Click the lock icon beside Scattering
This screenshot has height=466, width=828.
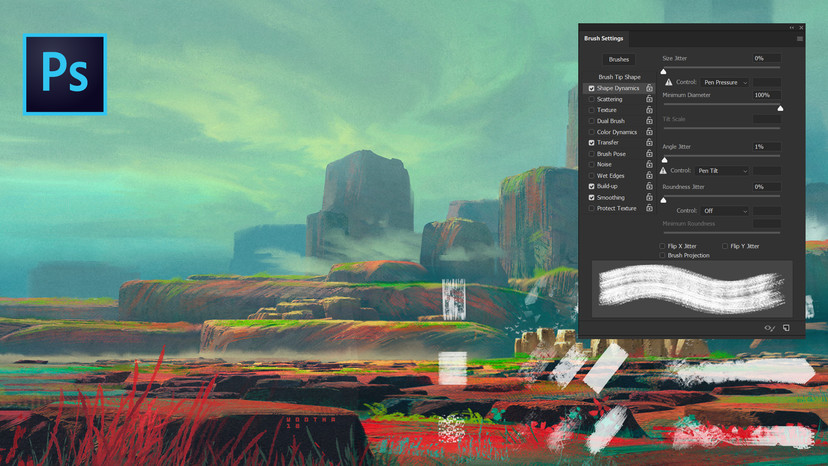(x=649, y=99)
